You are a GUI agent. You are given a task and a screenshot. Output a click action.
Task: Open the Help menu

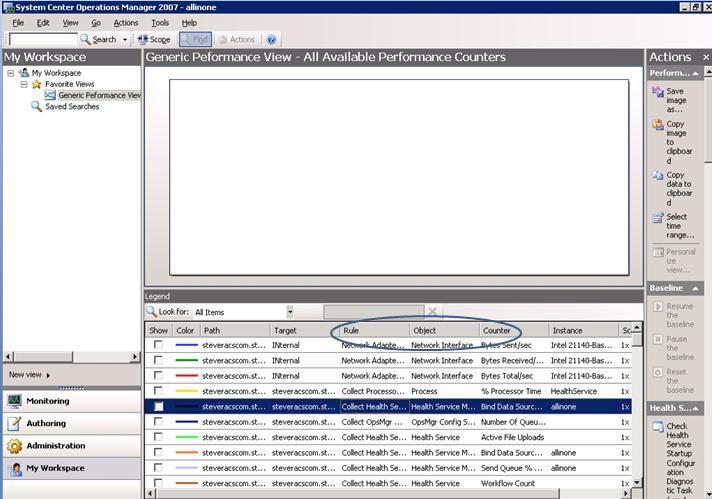pos(189,23)
